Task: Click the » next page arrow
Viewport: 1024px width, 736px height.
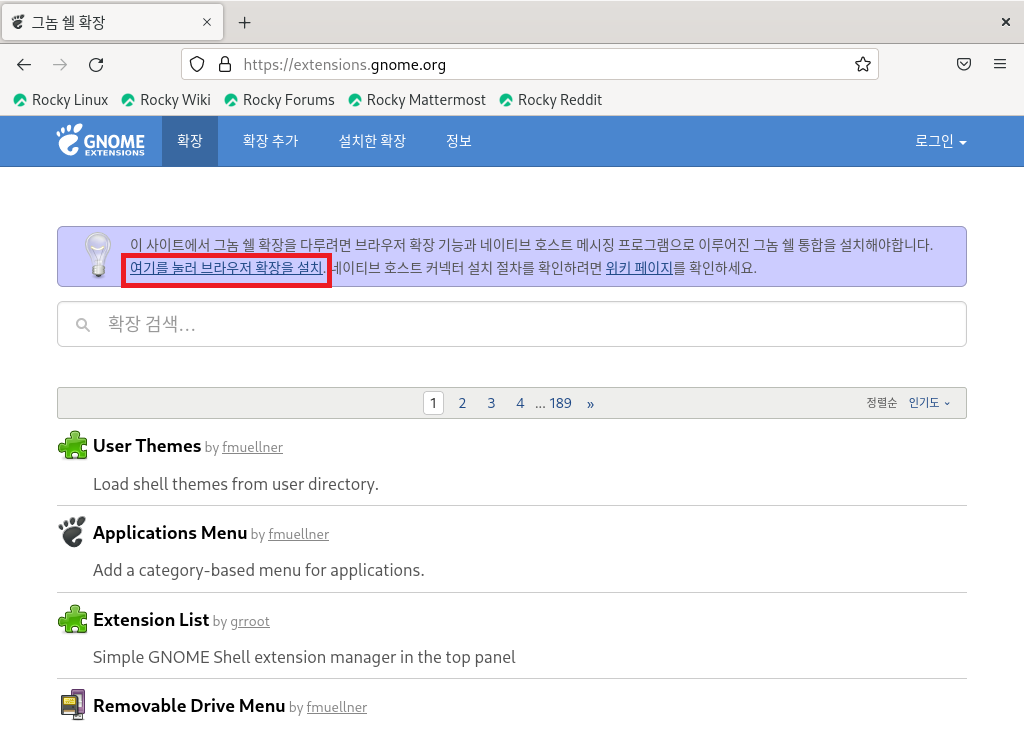Action: tap(590, 404)
